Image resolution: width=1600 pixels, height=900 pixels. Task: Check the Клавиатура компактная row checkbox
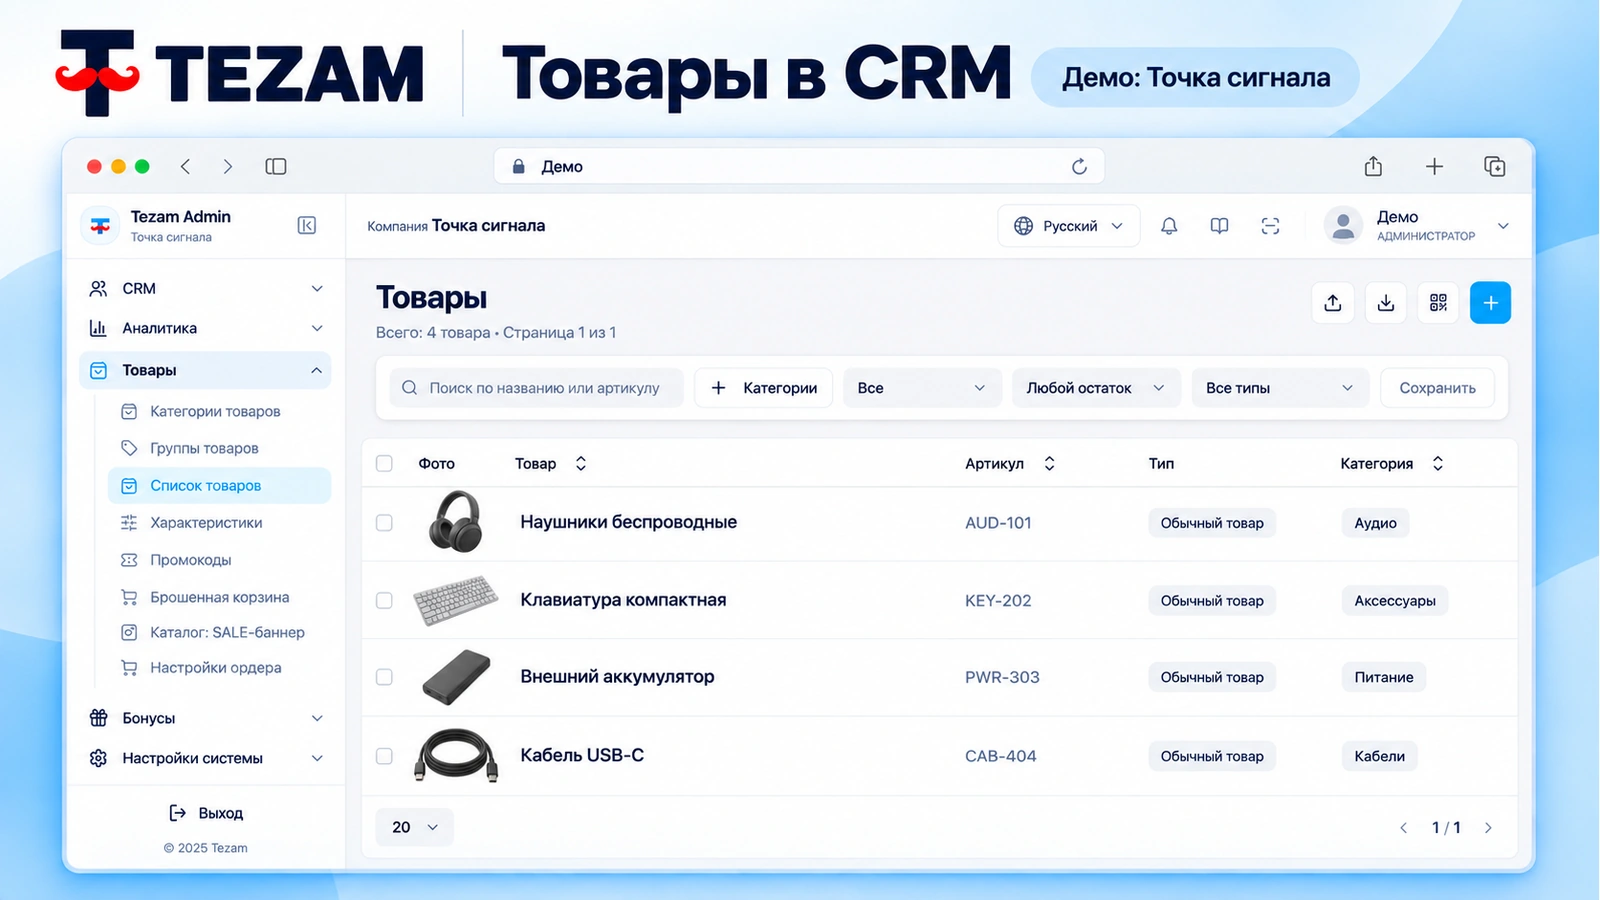click(384, 600)
